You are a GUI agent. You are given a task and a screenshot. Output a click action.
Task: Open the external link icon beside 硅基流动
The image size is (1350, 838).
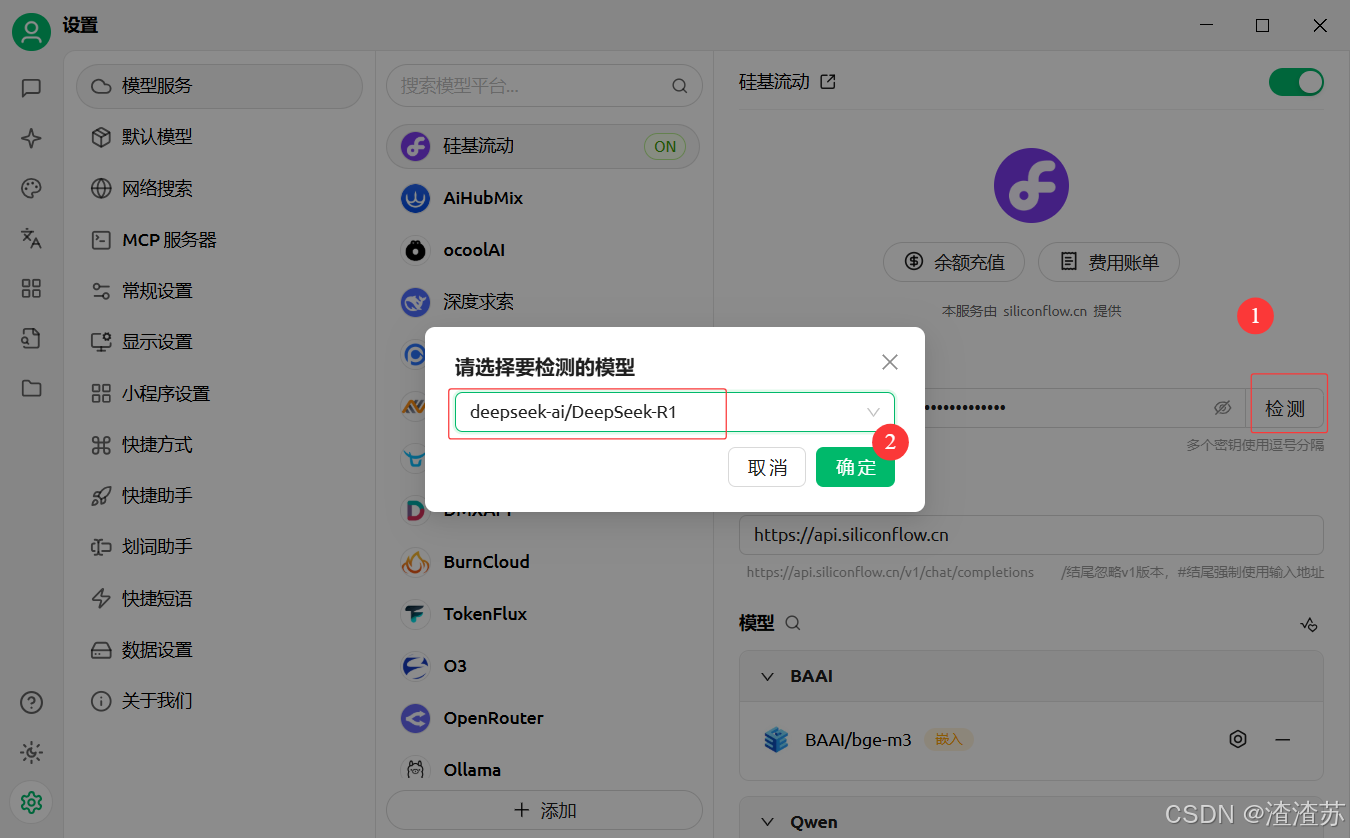point(828,82)
